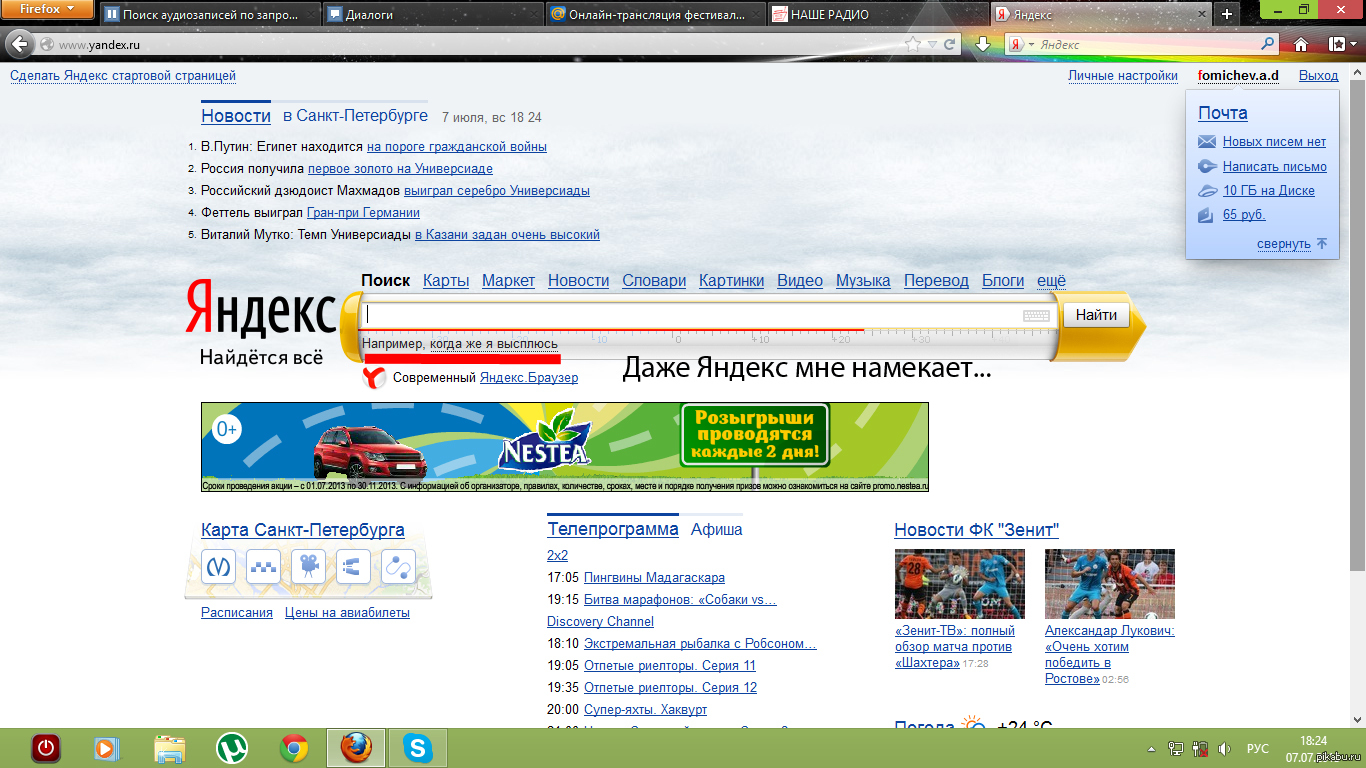Open the taxi checkered icon
The image size is (1366, 768).
click(263, 567)
